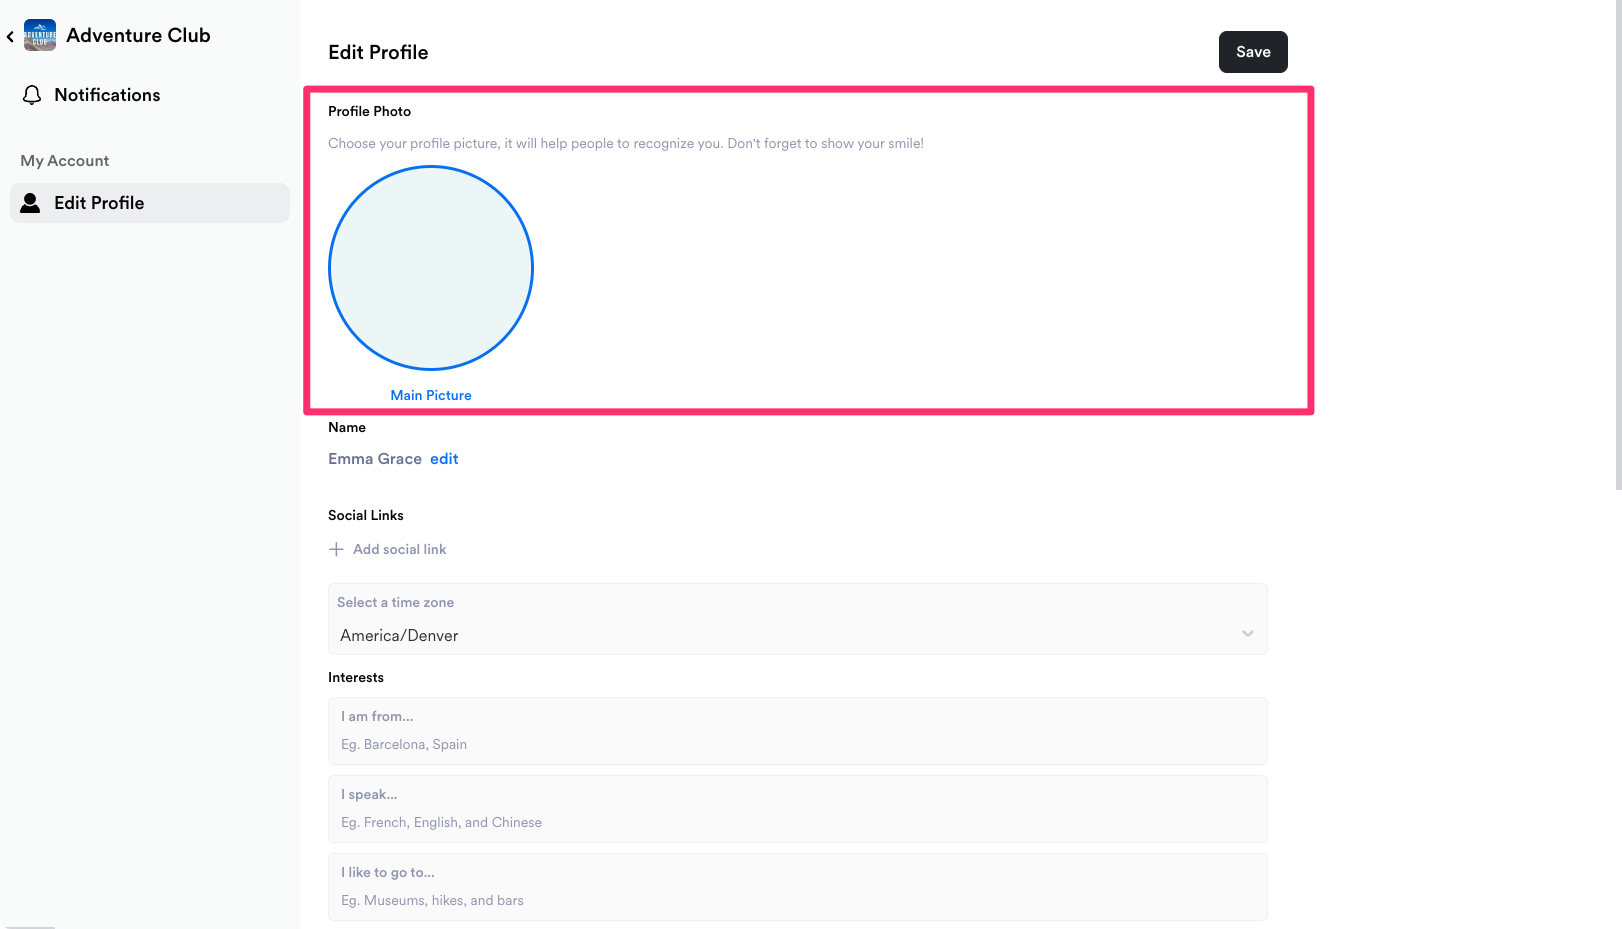Viewport: 1622px width, 929px height.
Task: Click the Adventure Club logo image
Action: coord(40,36)
